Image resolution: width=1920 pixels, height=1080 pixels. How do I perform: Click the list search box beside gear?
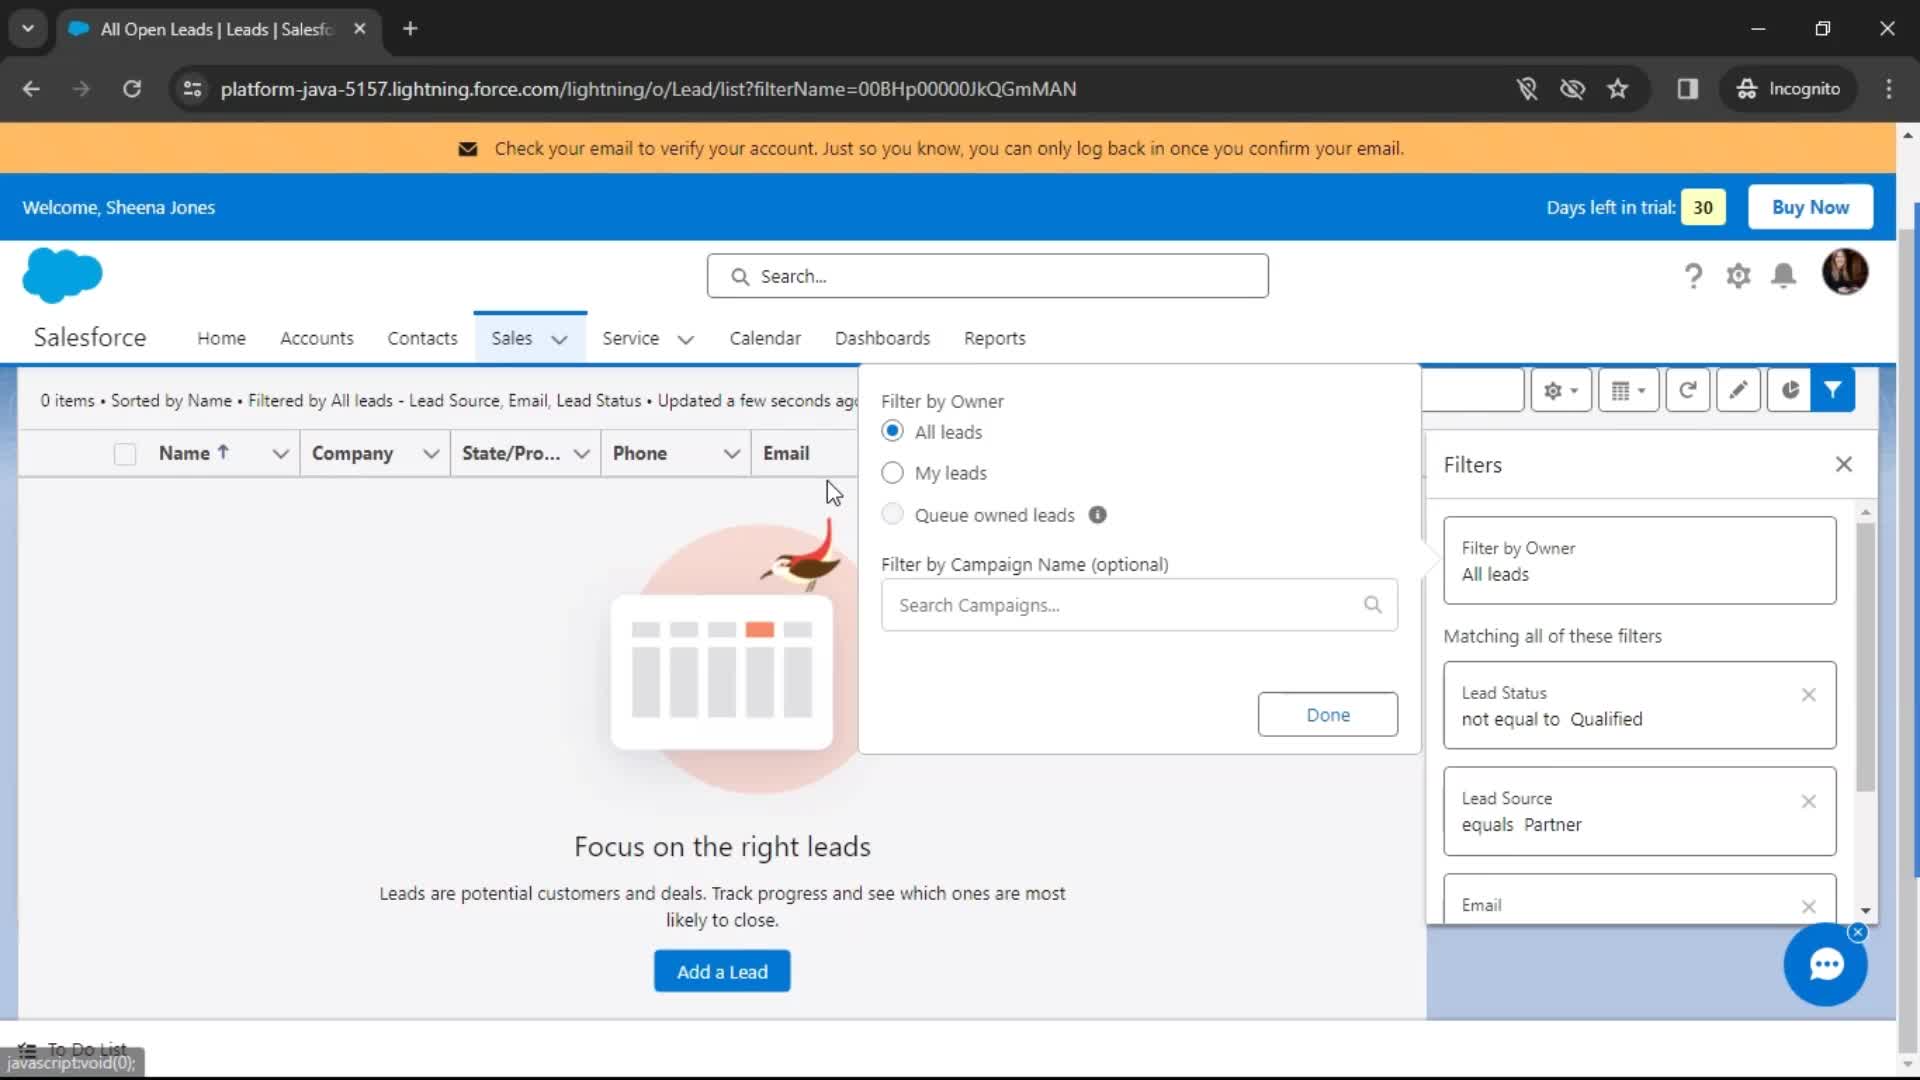[x=1473, y=390]
